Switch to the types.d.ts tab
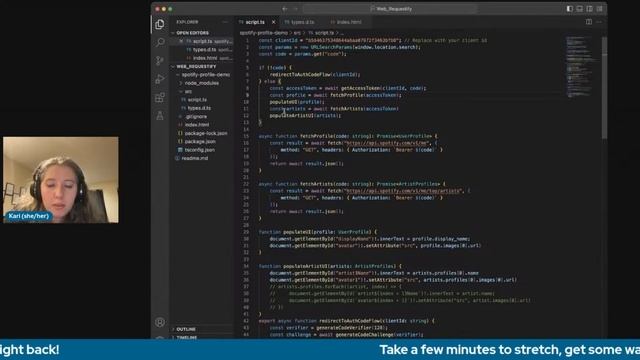The image size is (640, 360). [302, 22]
